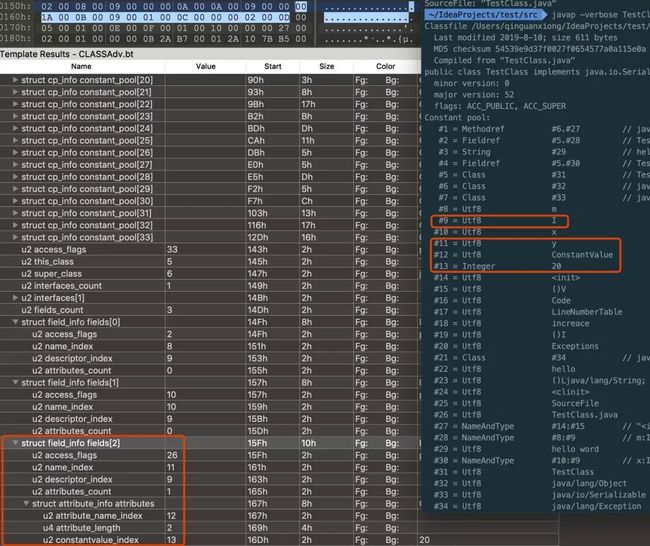Click the highlighted 1A hex byte
This screenshot has width=650, height=546.
coord(47,17)
